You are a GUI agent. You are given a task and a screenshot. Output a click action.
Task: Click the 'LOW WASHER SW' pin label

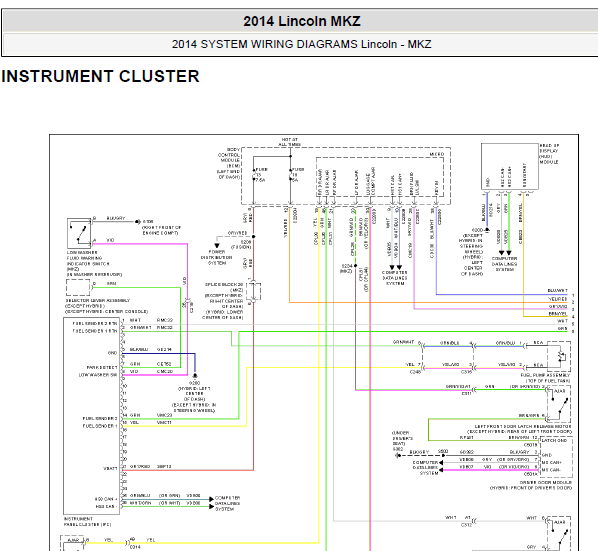pyautogui.click(x=98, y=375)
